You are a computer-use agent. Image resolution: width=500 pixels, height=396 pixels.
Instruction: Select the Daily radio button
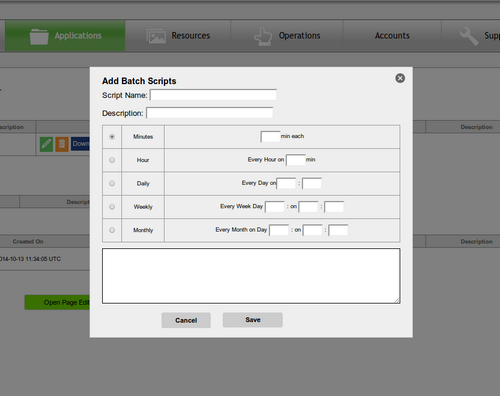112,183
